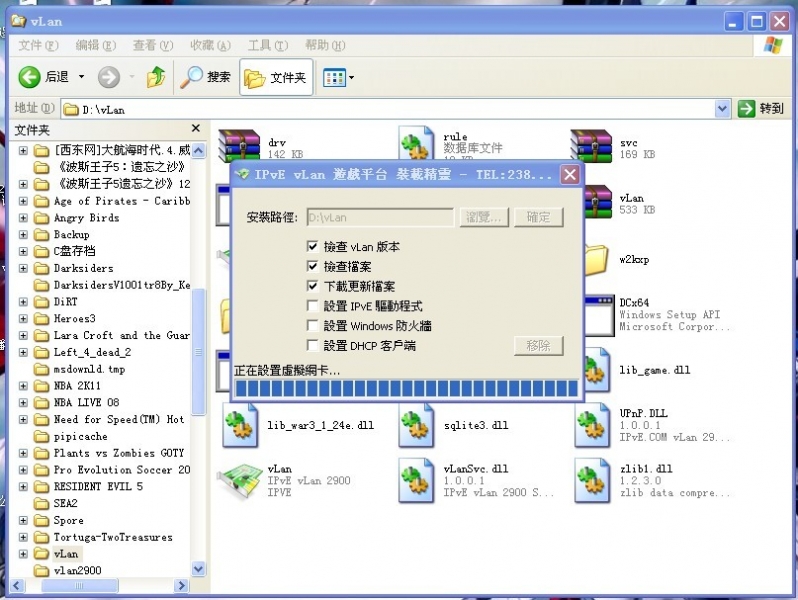Expand the Darksiders folder node
The image size is (798, 600).
pyautogui.click(x=23, y=268)
